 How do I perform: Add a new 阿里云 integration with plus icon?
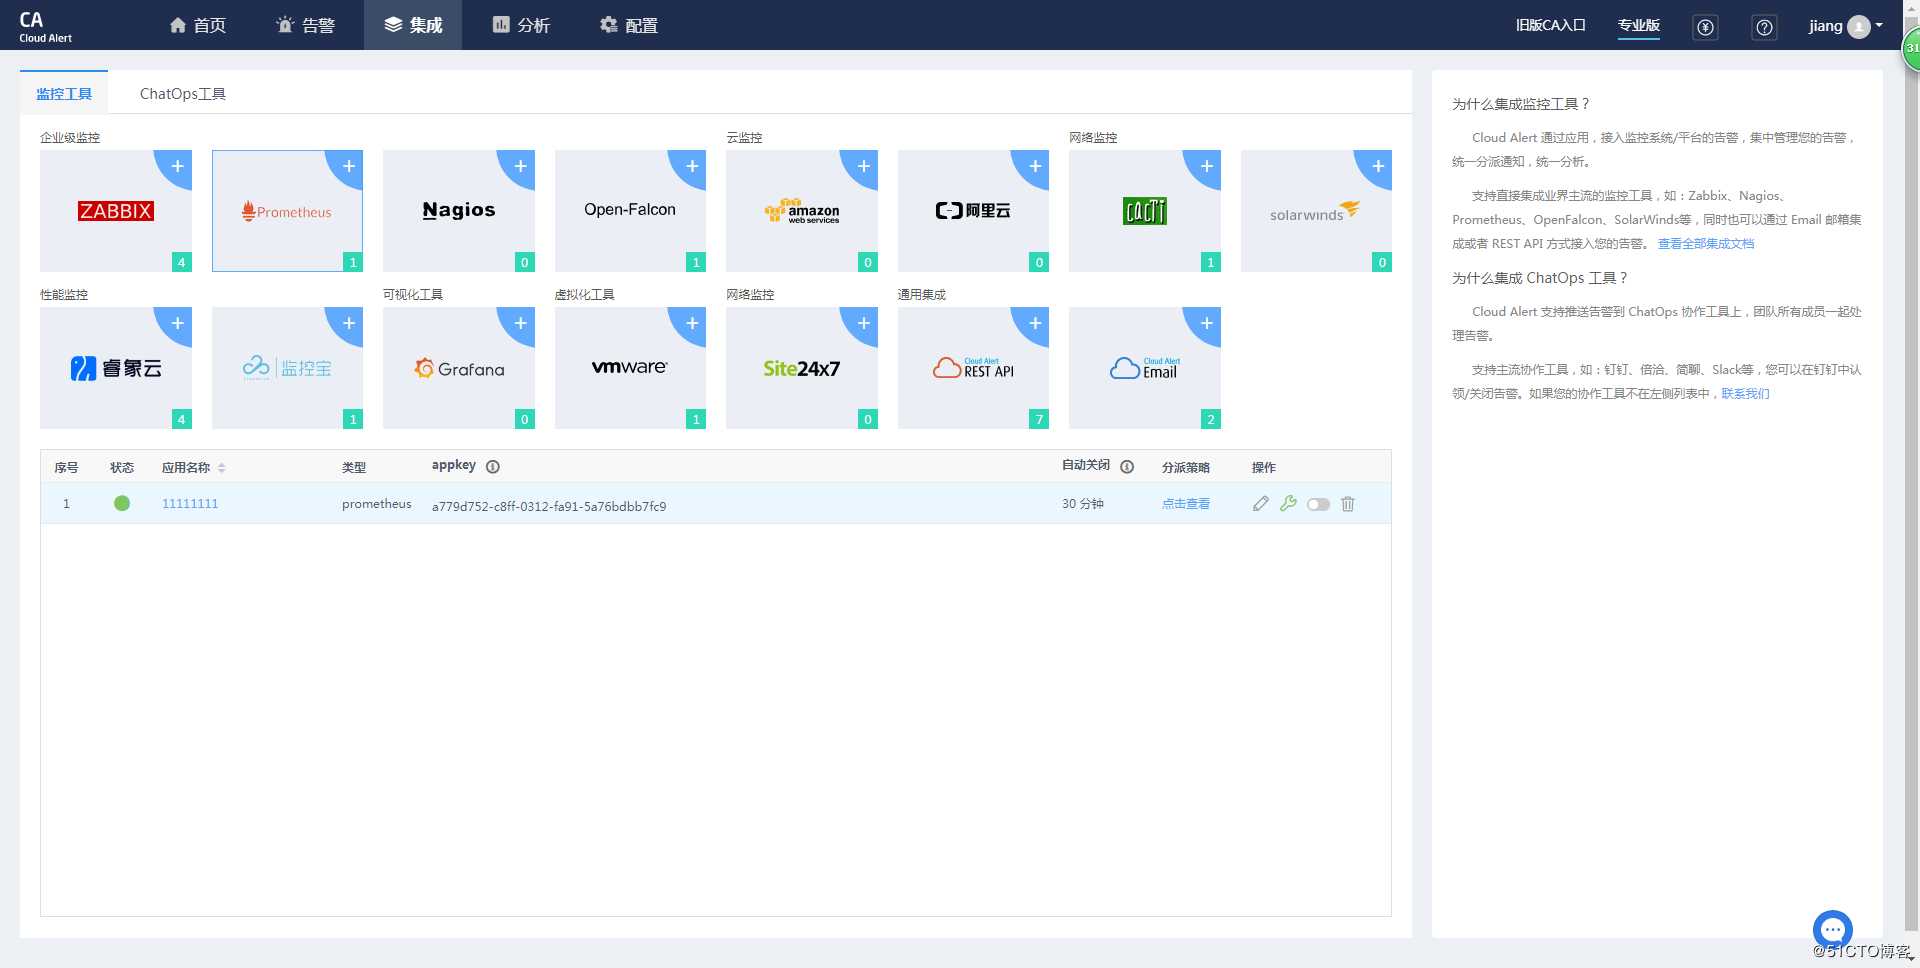1035,166
